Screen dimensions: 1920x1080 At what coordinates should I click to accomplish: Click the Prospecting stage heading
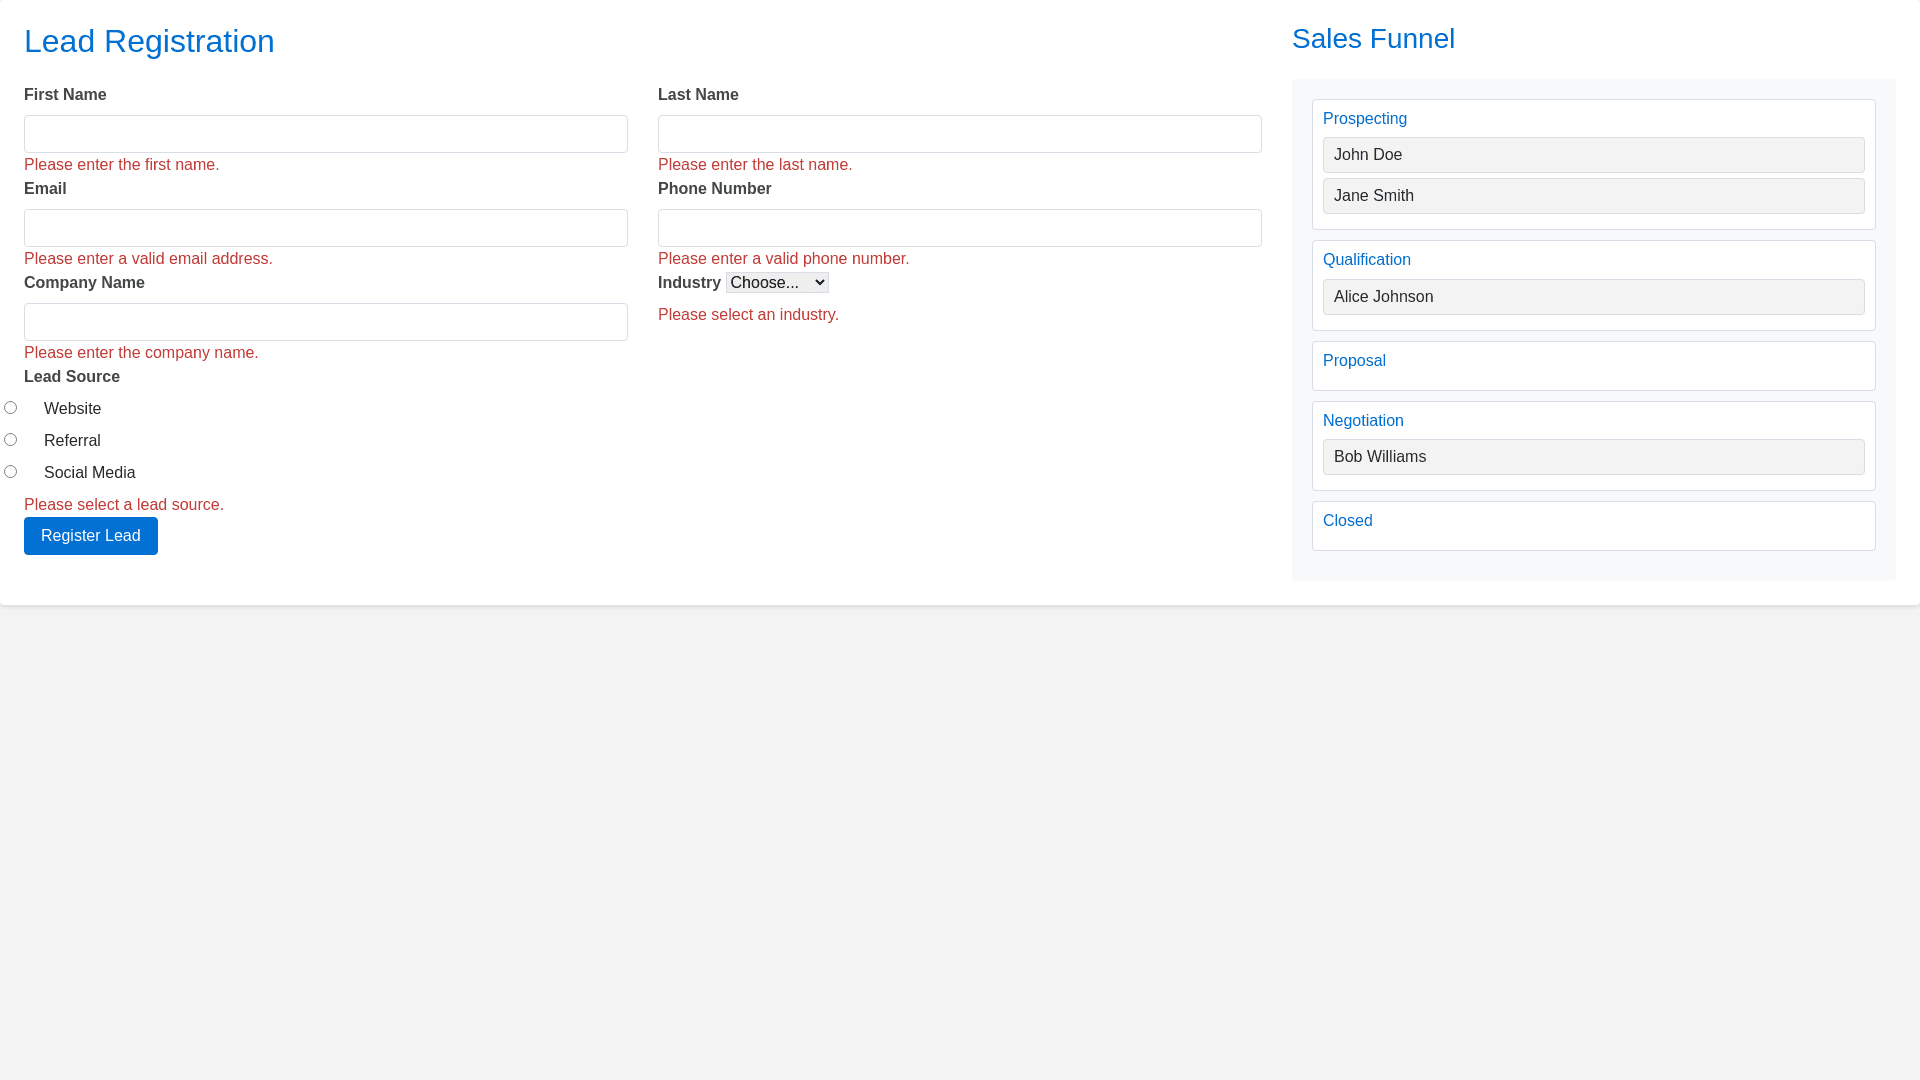[1364, 119]
